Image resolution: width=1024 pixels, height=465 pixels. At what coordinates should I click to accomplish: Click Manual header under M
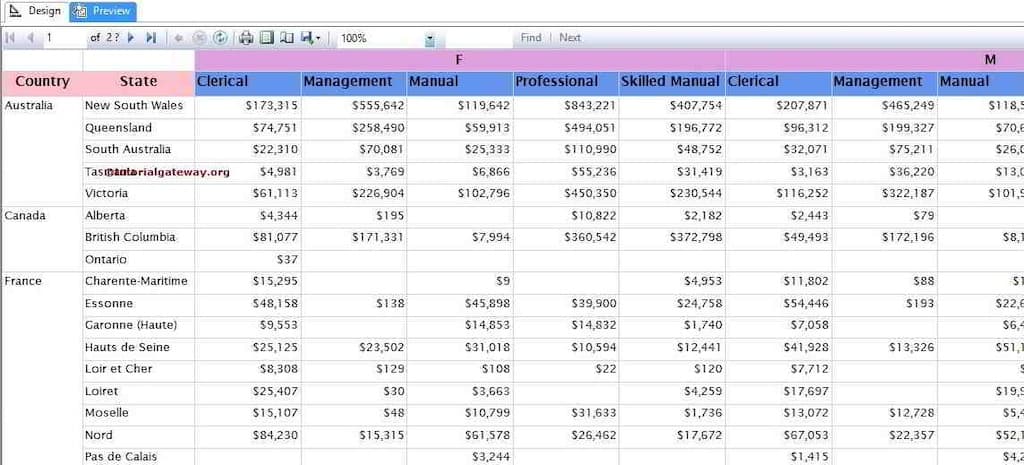pos(981,82)
